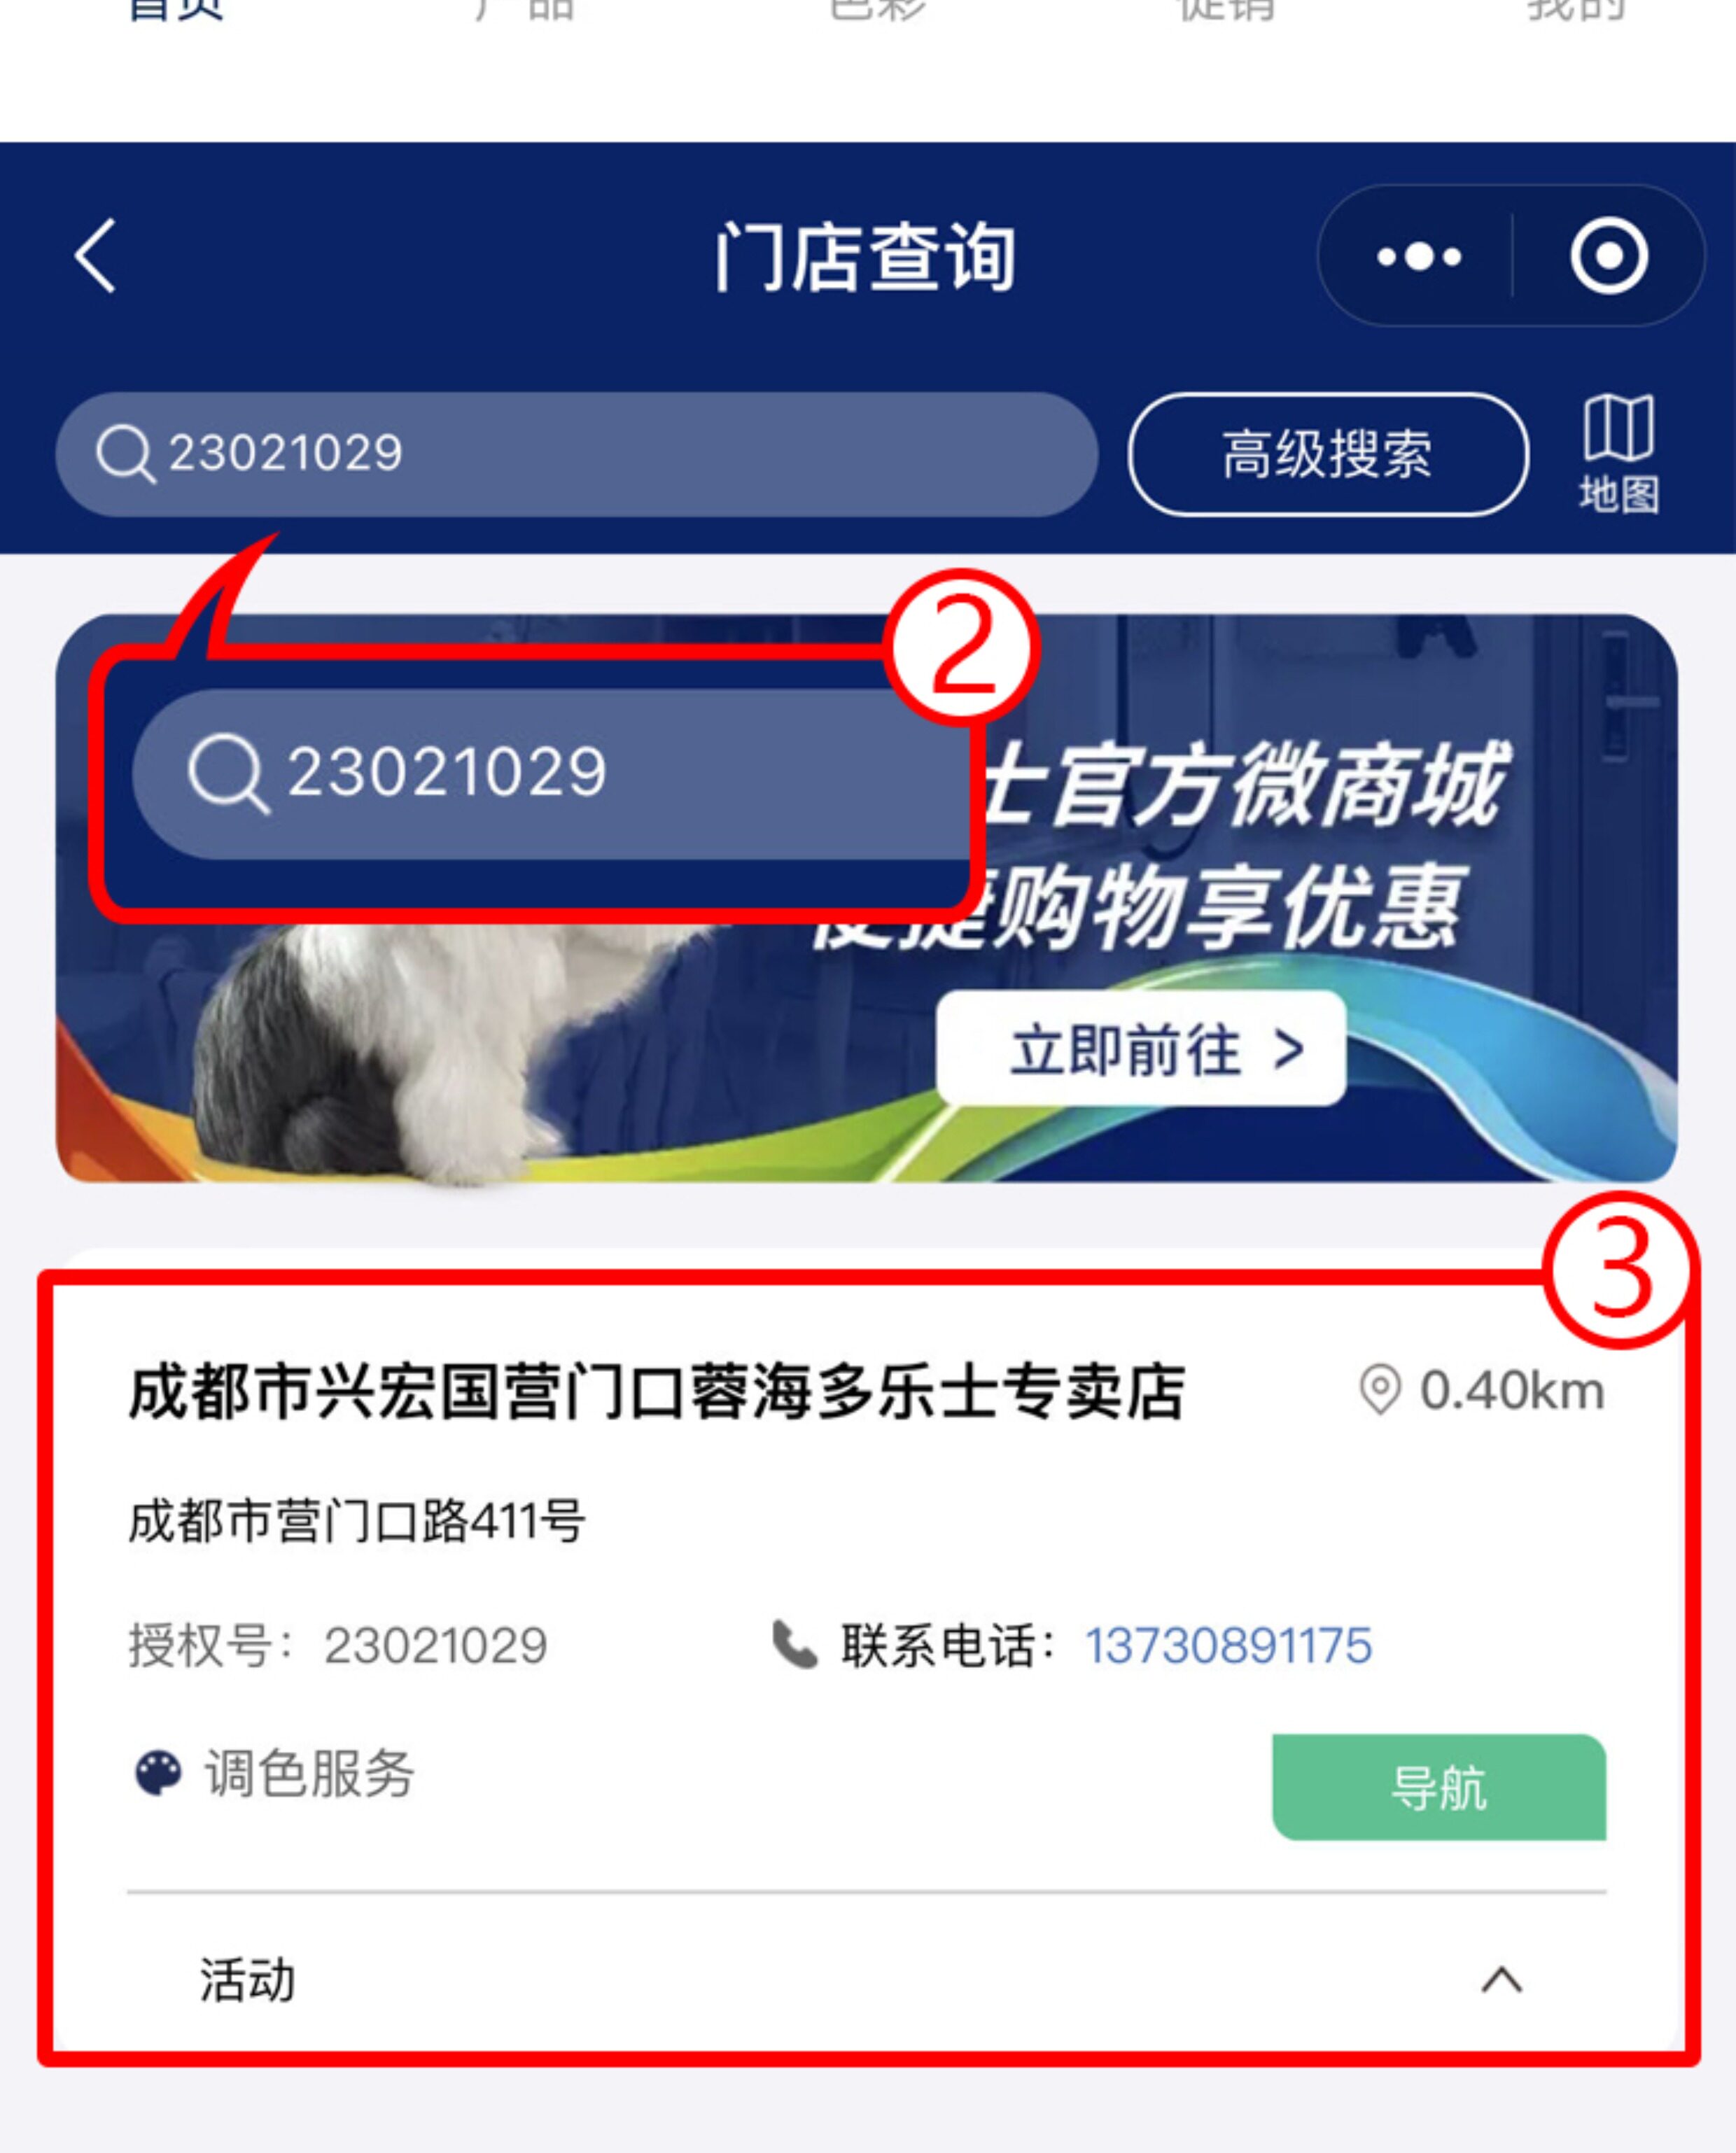Close the mini program via circle icon

(x=1609, y=256)
